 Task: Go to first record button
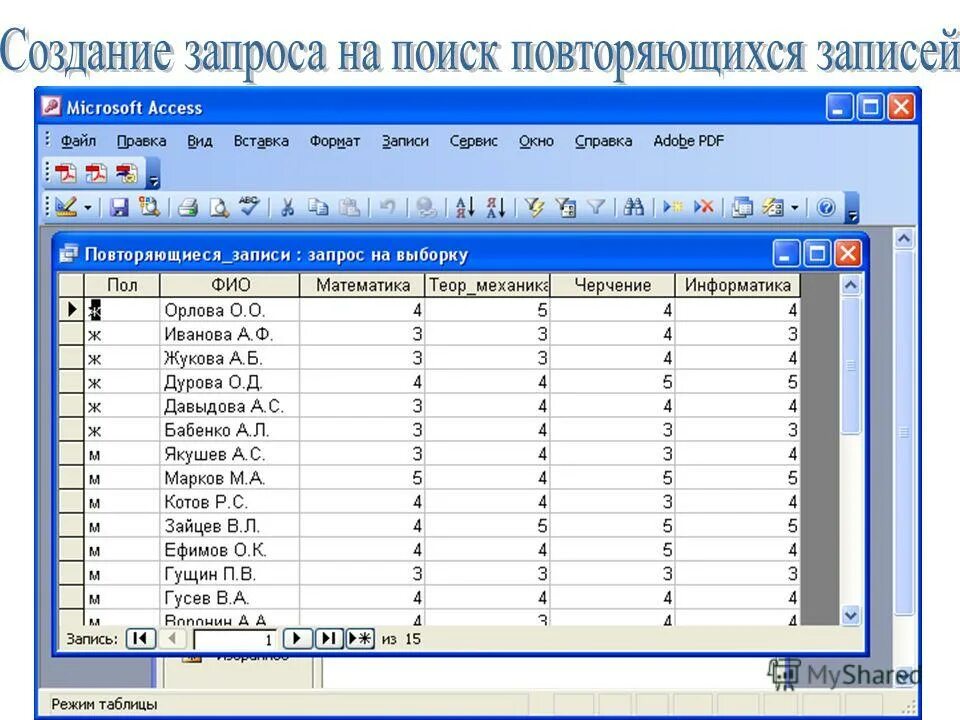coord(140,639)
